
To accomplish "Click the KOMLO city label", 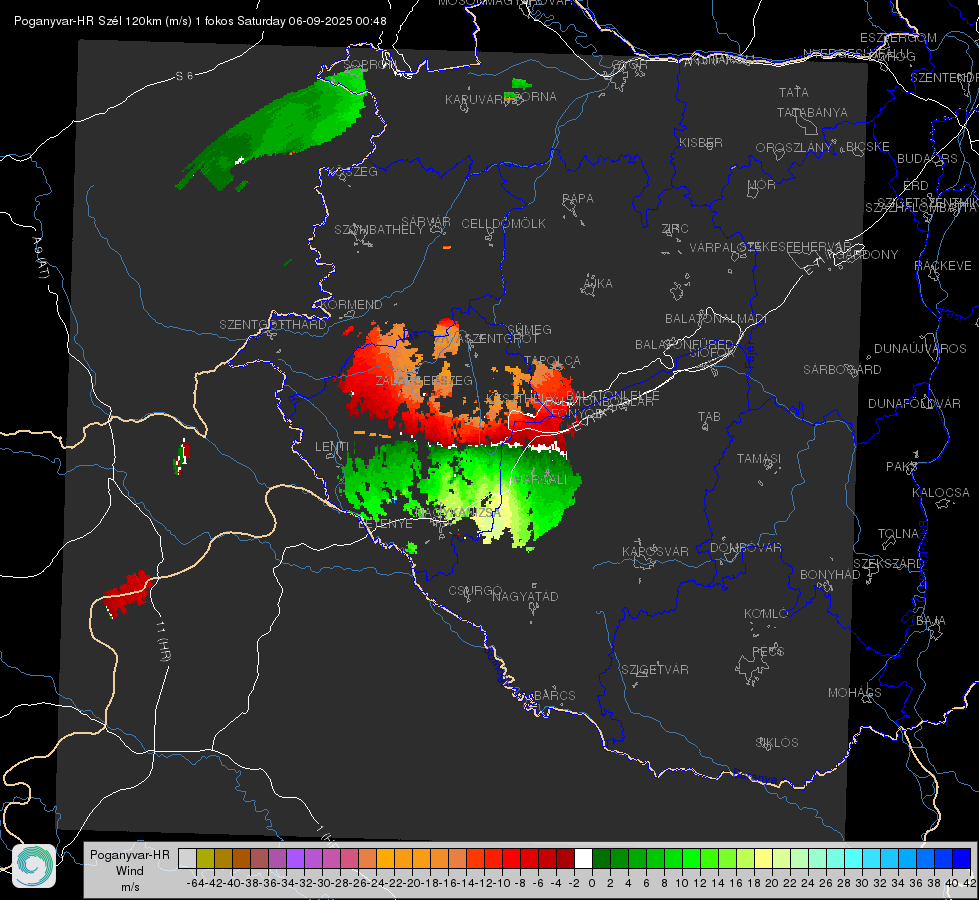I will click(x=766, y=614).
